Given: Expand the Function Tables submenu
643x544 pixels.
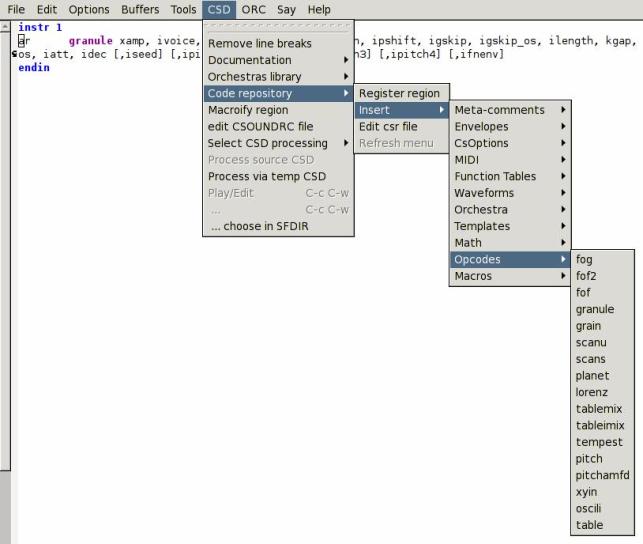Looking at the screenshot, I should pos(510,176).
